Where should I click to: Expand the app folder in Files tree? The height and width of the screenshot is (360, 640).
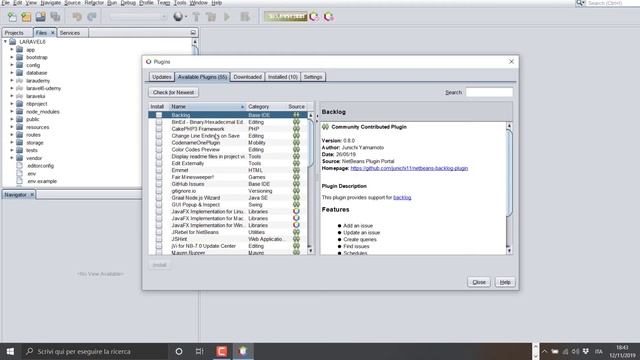tap(12, 49)
